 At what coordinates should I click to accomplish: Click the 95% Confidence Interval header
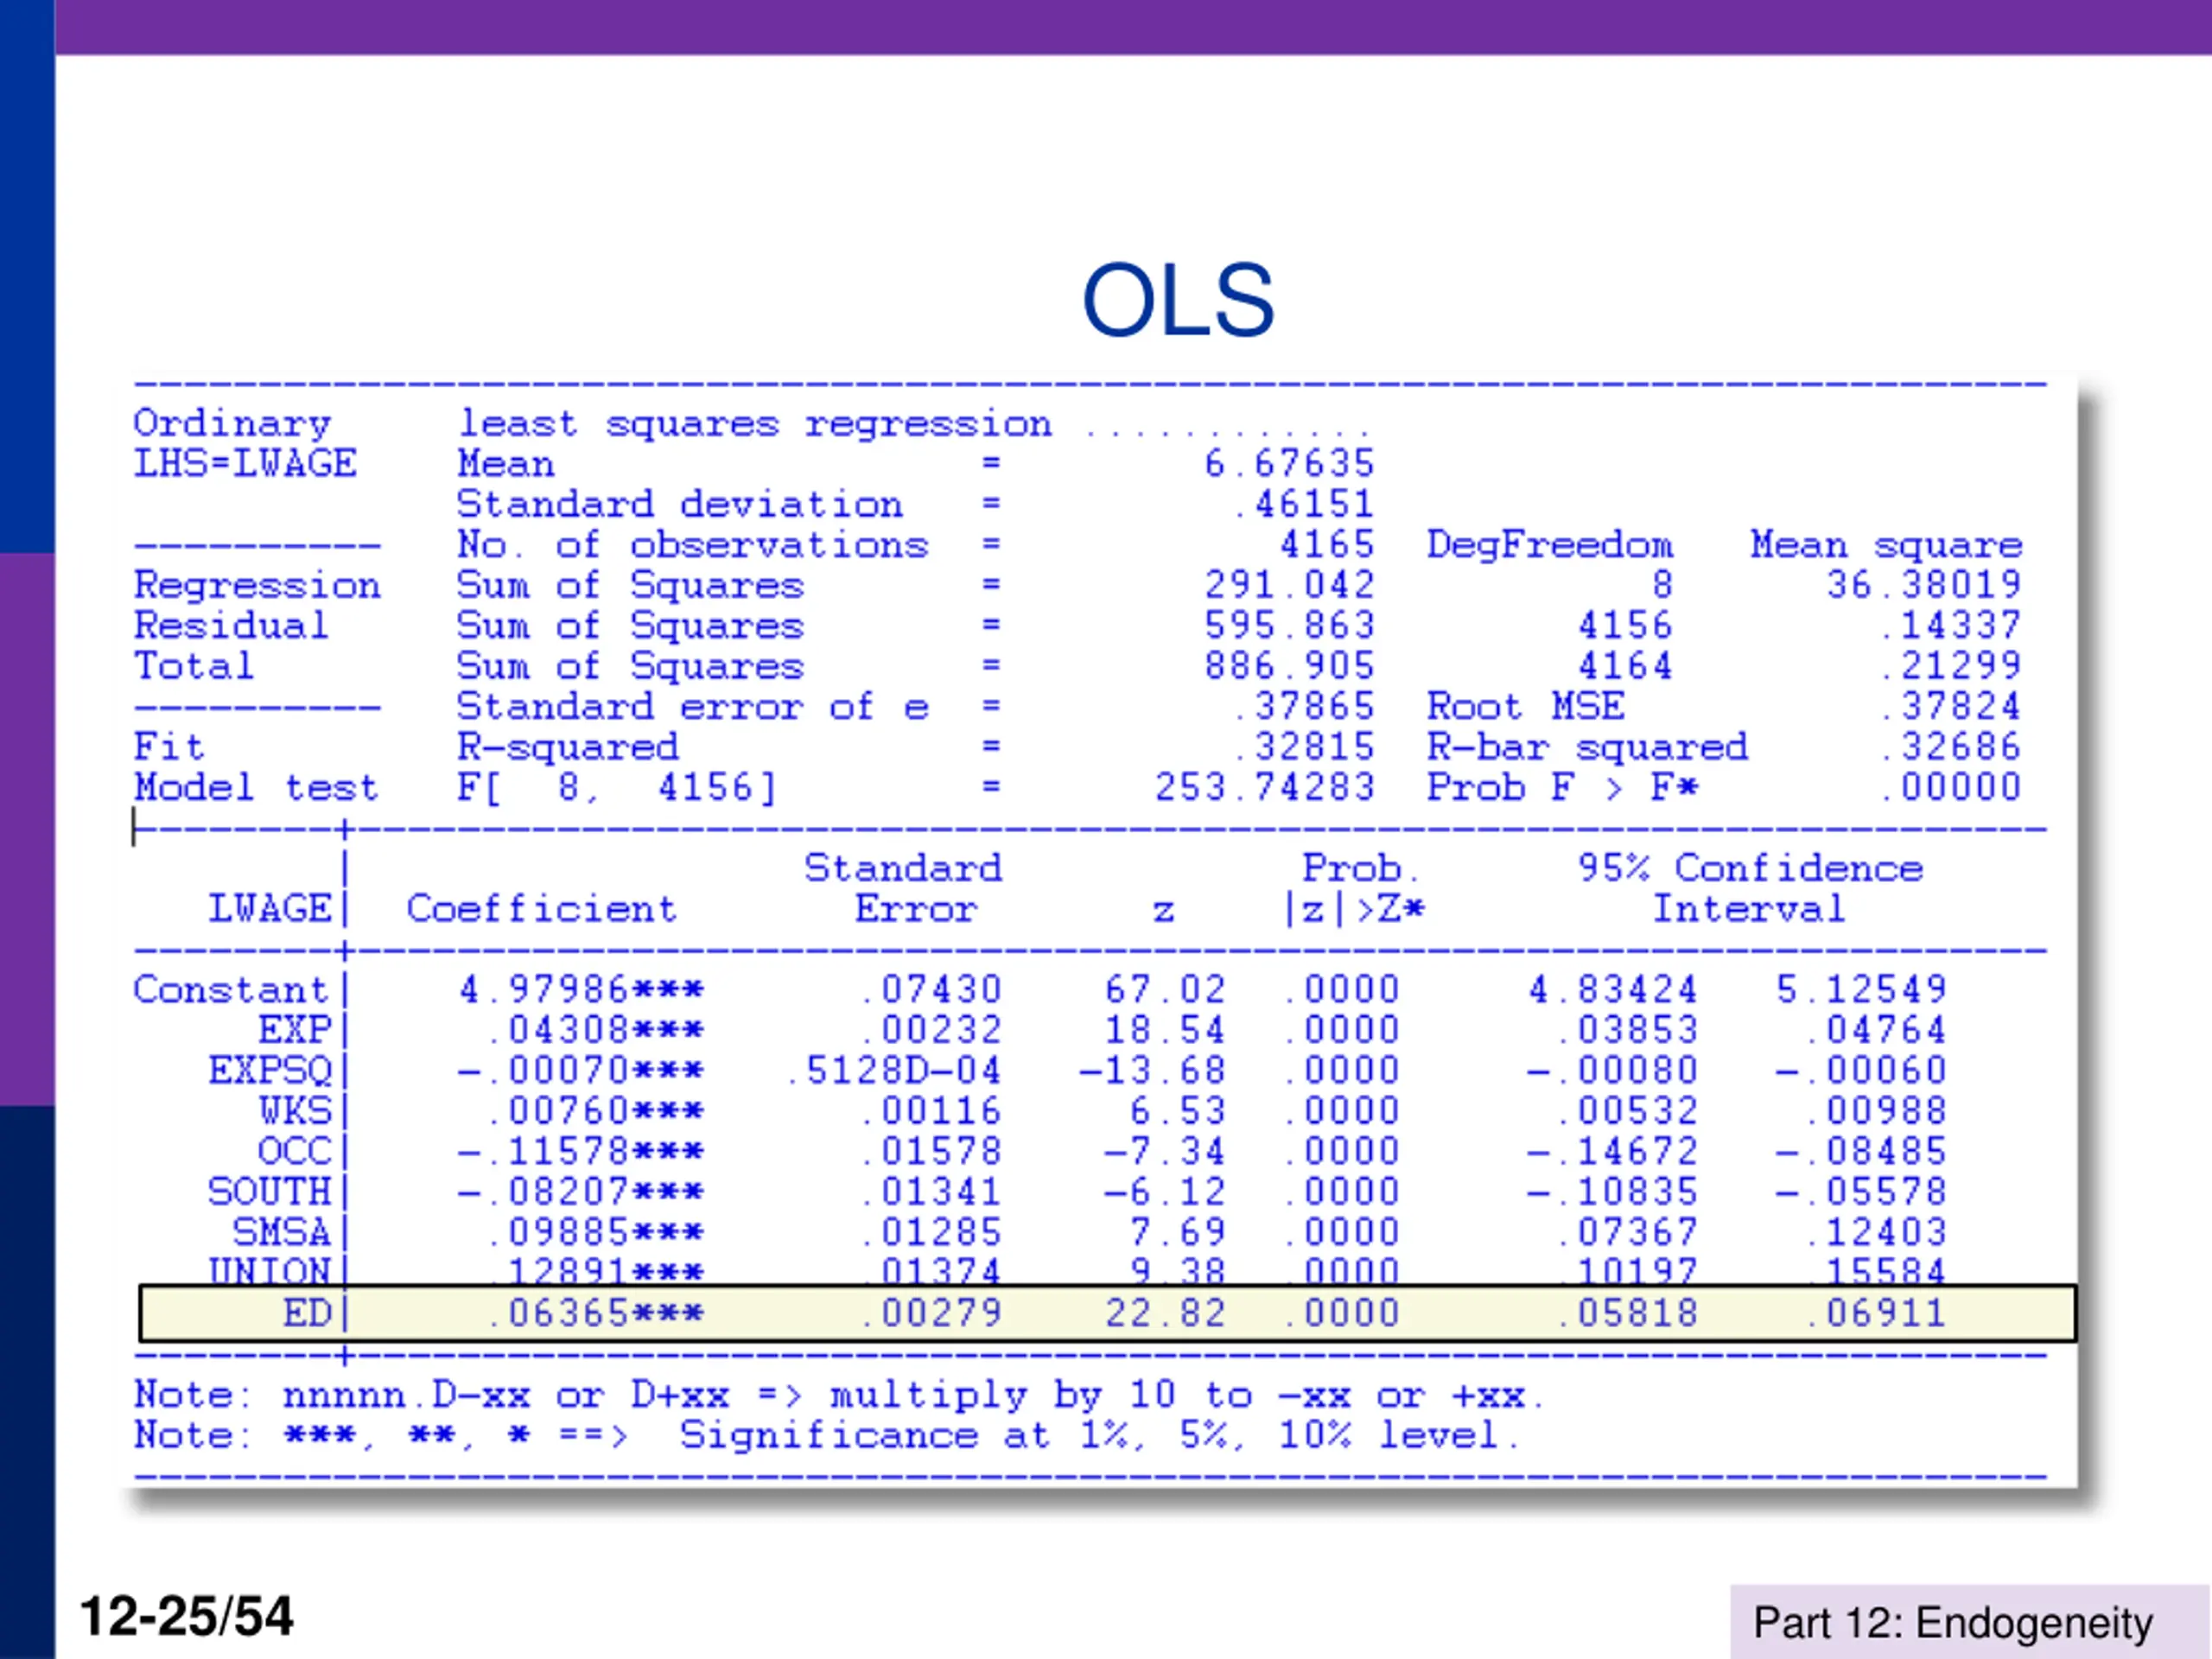(1749, 888)
